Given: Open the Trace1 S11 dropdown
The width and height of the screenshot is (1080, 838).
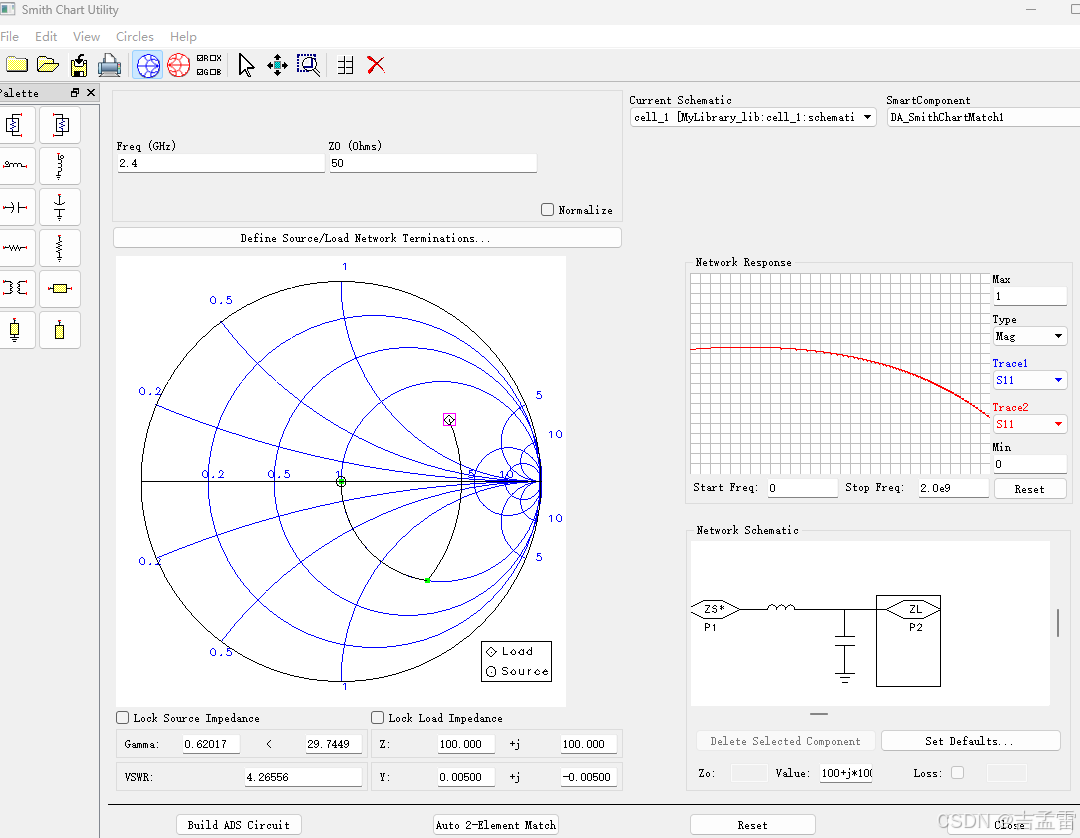Looking at the screenshot, I should click(x=1029, y=380).
